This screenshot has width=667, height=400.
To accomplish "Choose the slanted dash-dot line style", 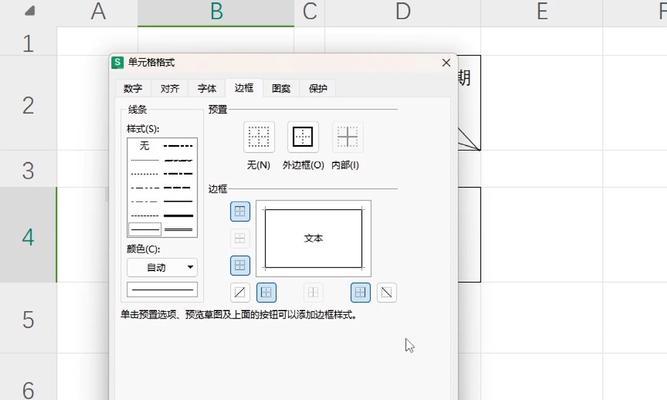I will (x=179, y=160).
